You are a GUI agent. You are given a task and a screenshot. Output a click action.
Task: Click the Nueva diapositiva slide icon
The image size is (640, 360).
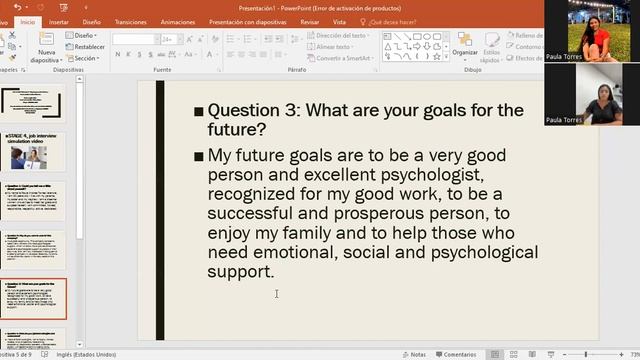click(46, 39)
